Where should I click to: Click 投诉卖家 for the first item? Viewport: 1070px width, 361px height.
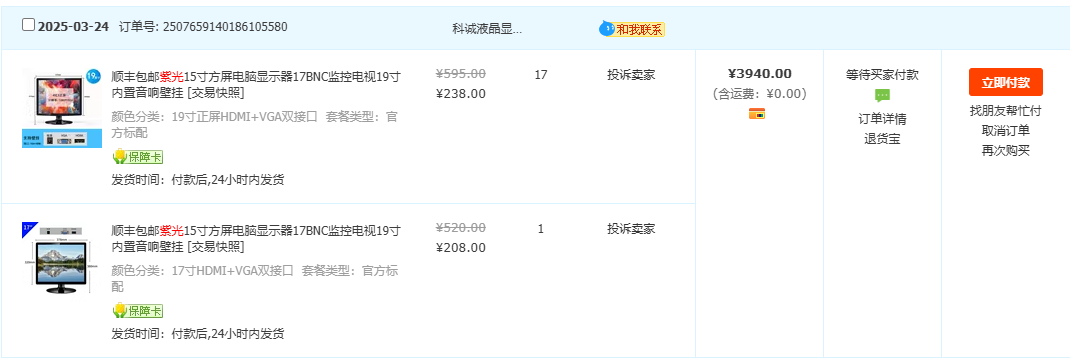pyautogui.click(x=631, y=75)
